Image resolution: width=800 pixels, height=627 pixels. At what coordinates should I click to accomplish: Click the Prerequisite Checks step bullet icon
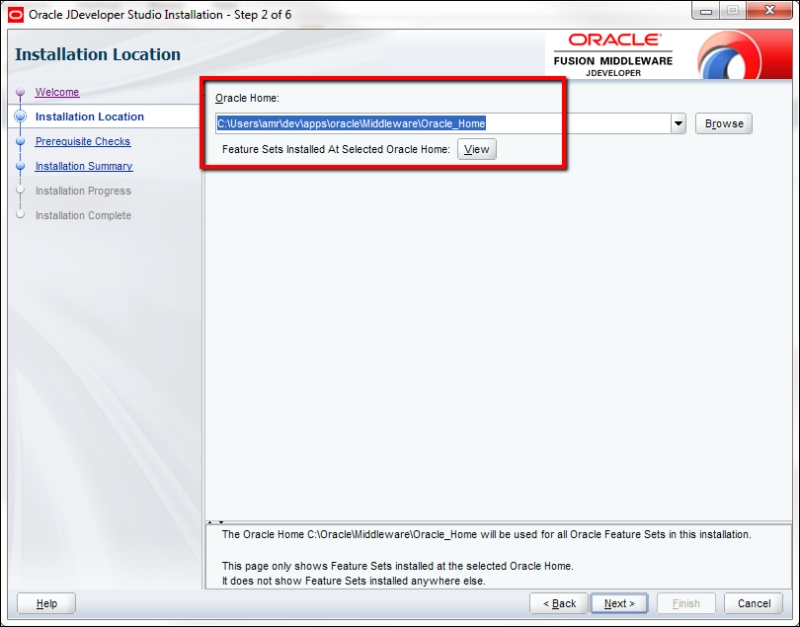[20, 141]
